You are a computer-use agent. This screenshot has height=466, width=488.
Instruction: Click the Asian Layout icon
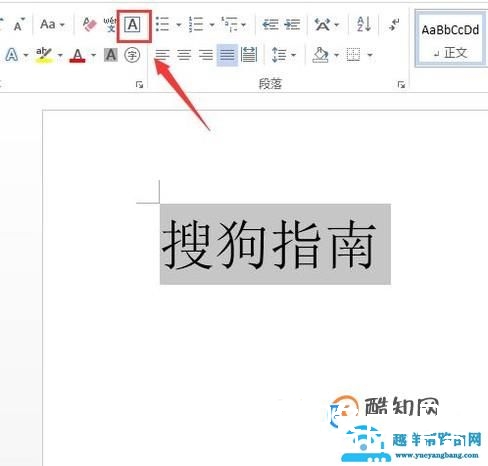(x=322, y=24)
